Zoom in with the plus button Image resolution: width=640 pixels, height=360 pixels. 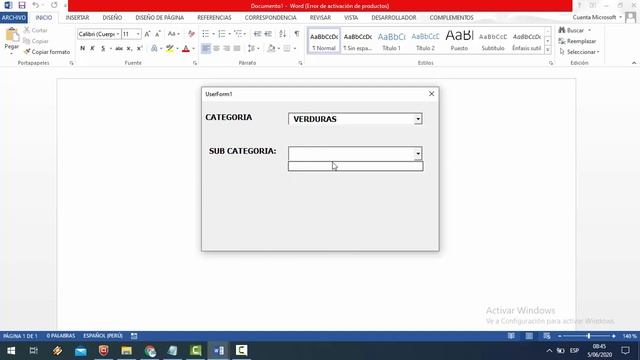pyautogui.click(x=613, y=336)
